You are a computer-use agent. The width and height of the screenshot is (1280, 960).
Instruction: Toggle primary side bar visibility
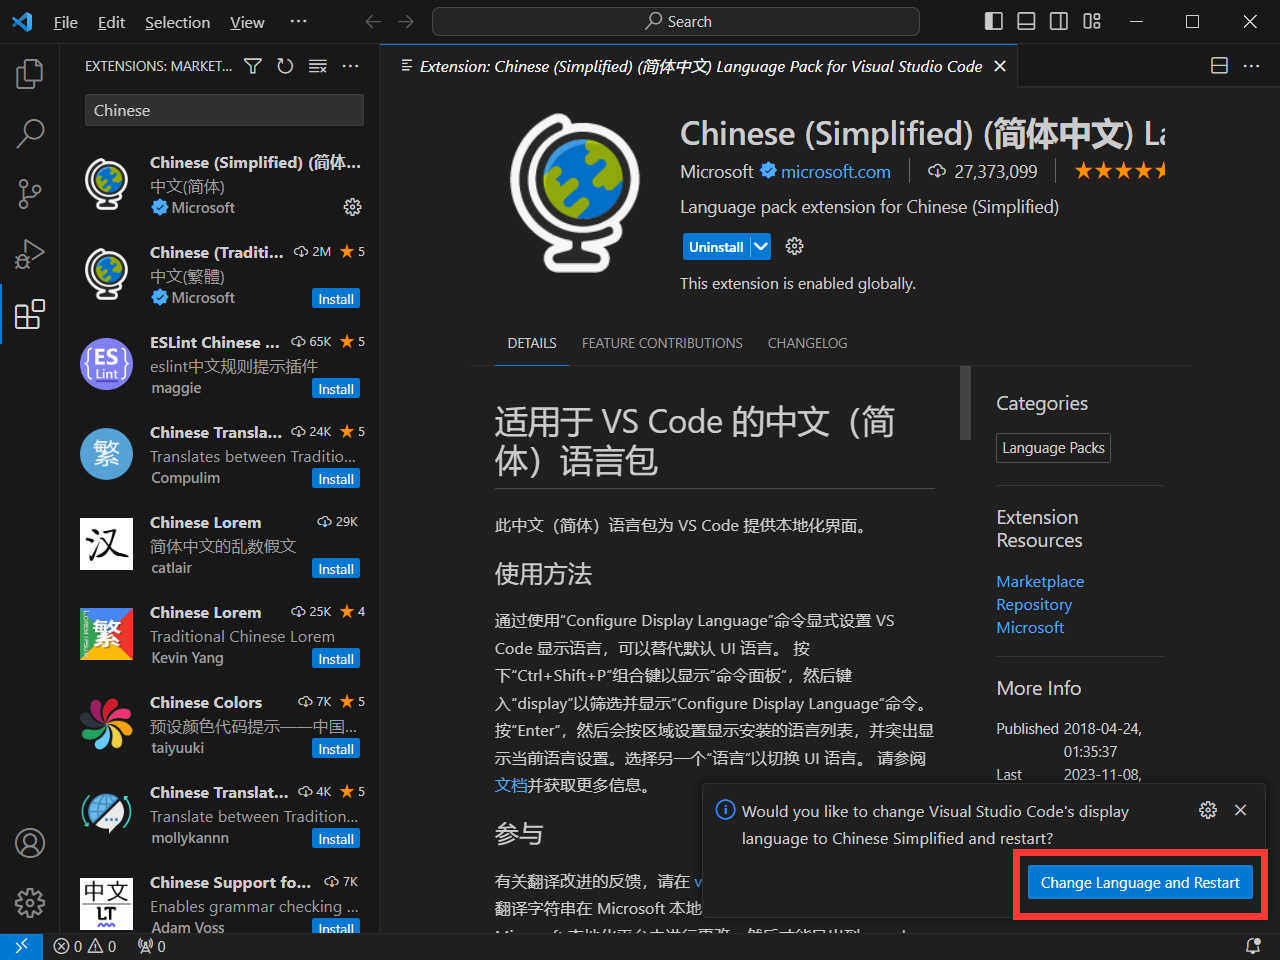coord(994,21)
